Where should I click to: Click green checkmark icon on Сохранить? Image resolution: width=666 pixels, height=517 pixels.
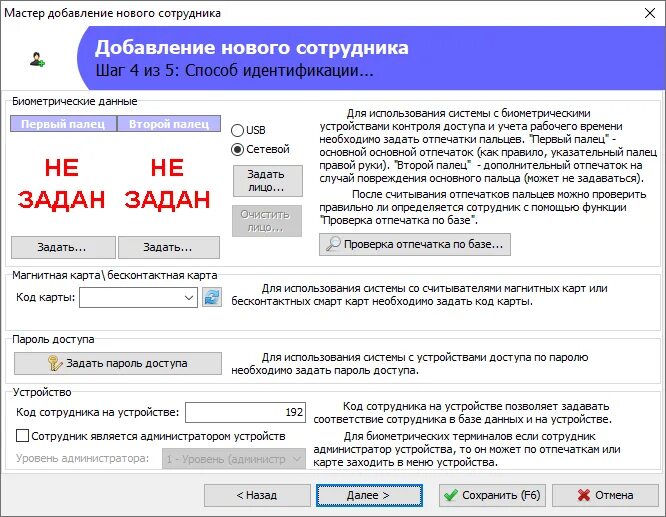pos(451,495)
